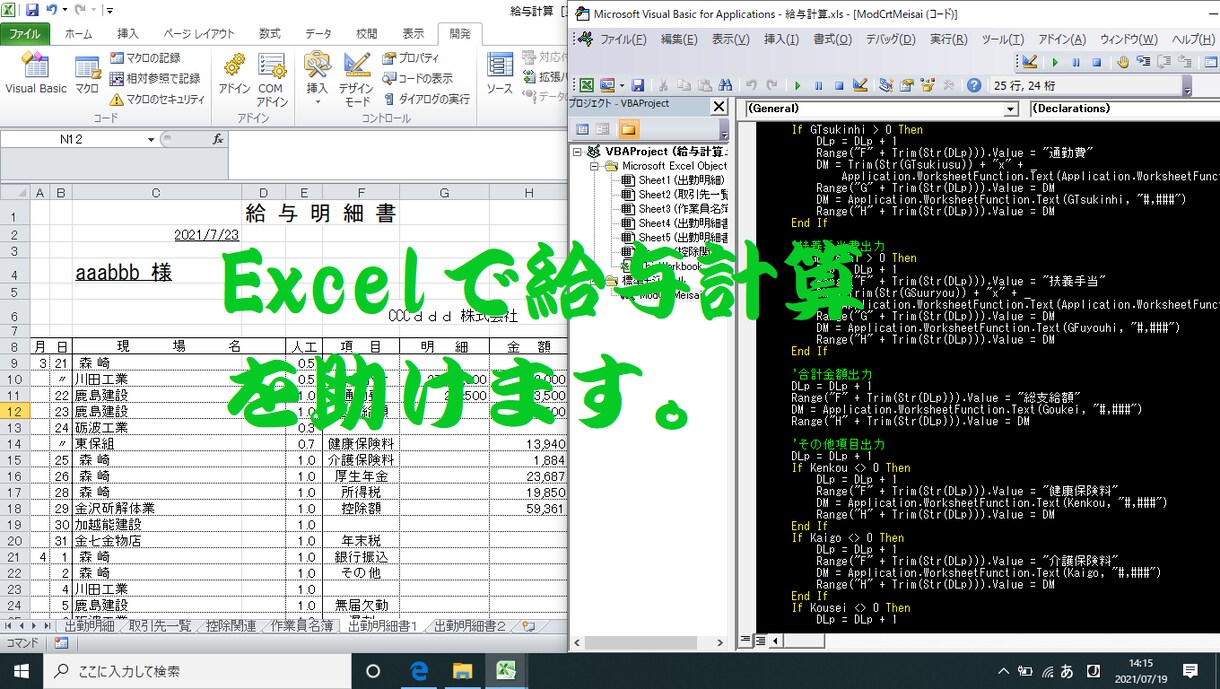
Task: Toggle デザインモード in Excel ribbon
Action: [x=357, y=78]
